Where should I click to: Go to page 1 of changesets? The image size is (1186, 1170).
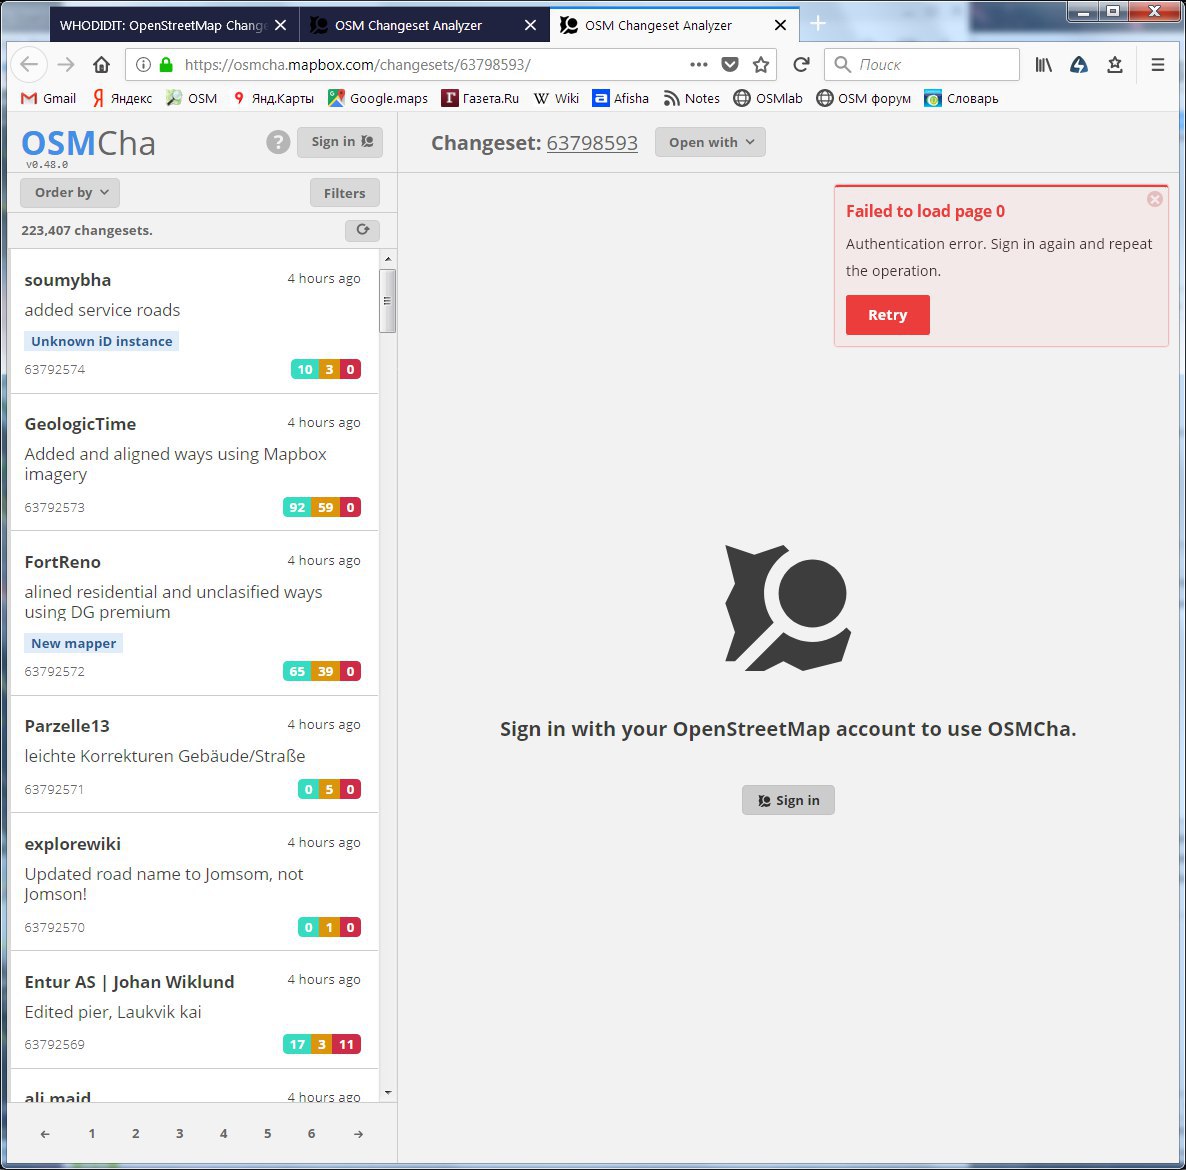tap(92, 1133)
